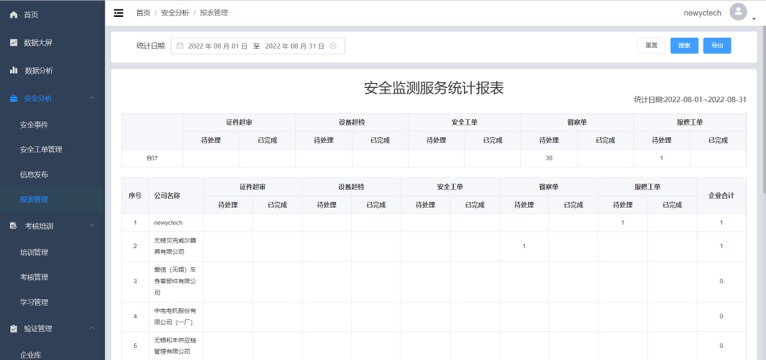Open the 安全工单管理 submenu item
The width and height of the screenshot is (766, 360).
pos(52,149)
